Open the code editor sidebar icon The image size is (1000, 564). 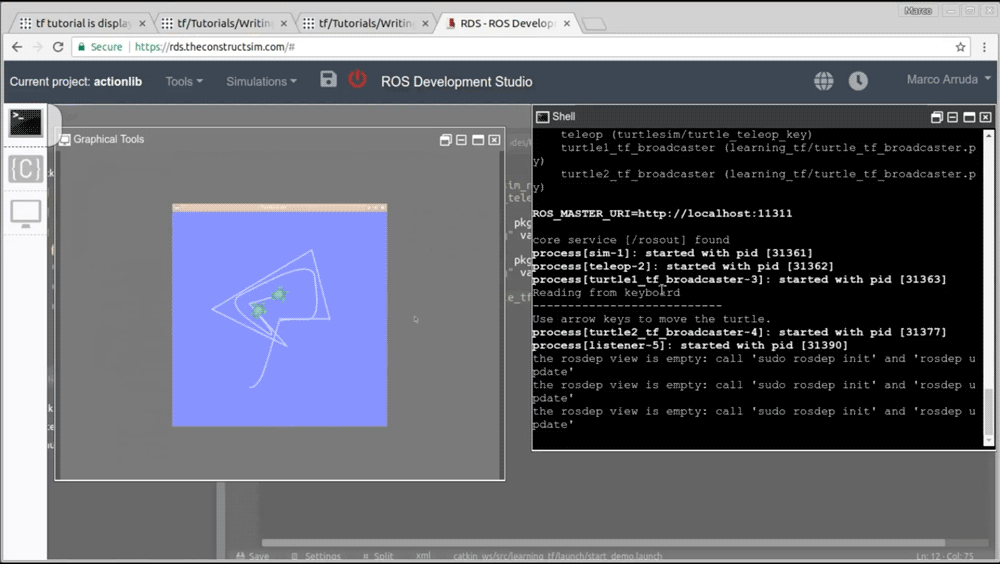(x=26, y=169)
